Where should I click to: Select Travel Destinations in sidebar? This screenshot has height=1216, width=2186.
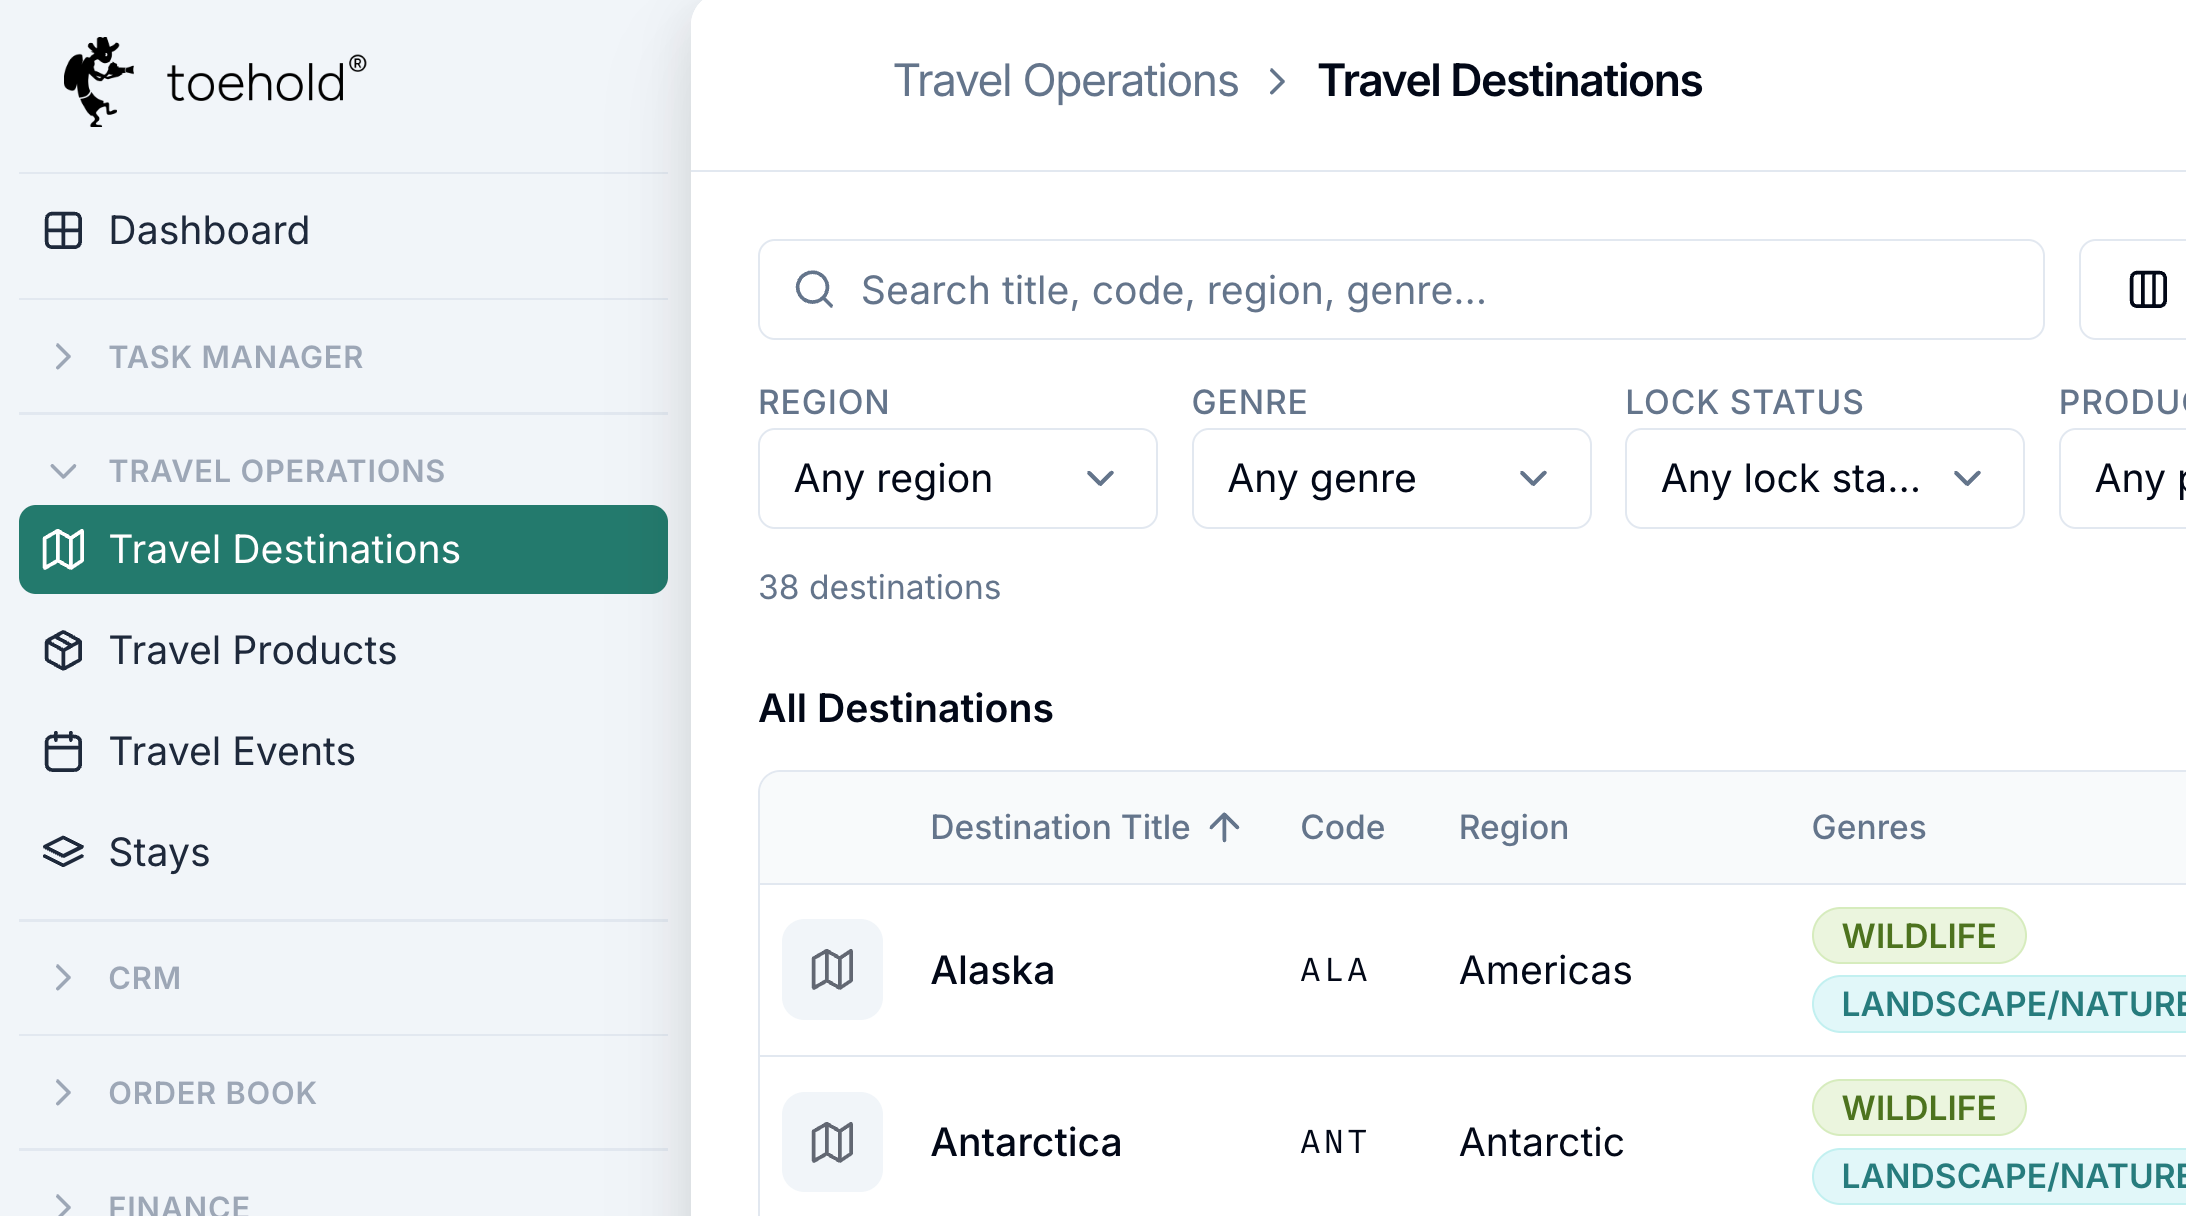tap(343, 549)
